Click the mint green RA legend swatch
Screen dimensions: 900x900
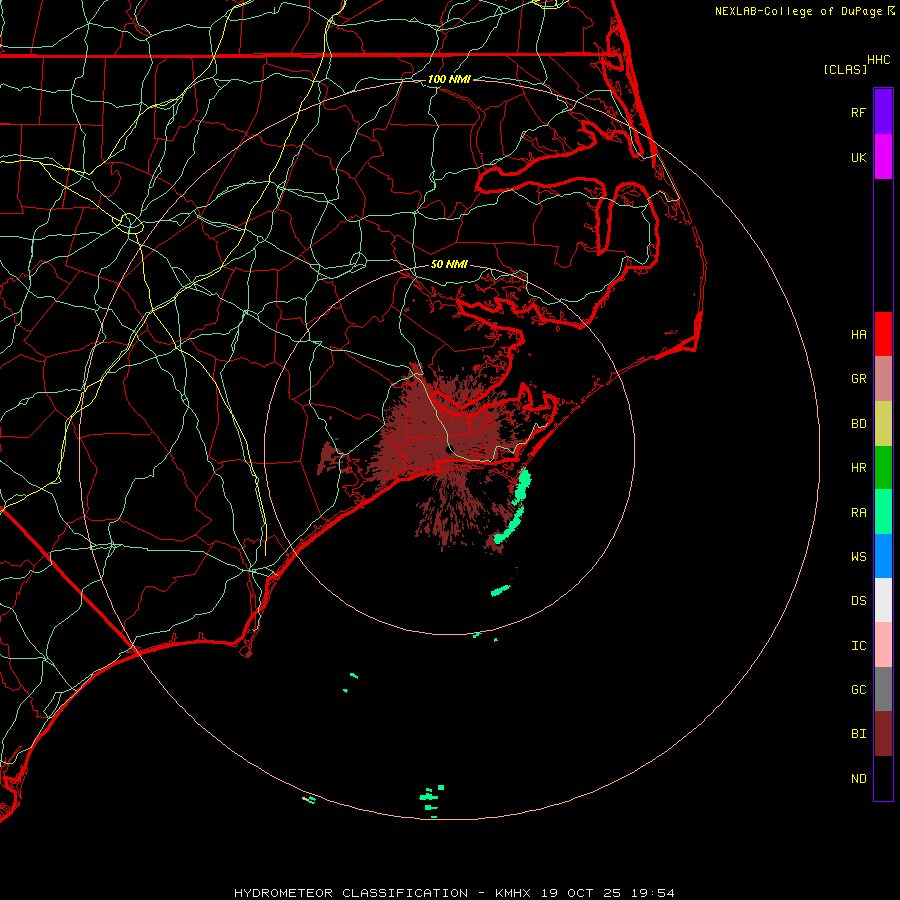tap(883, 512)
